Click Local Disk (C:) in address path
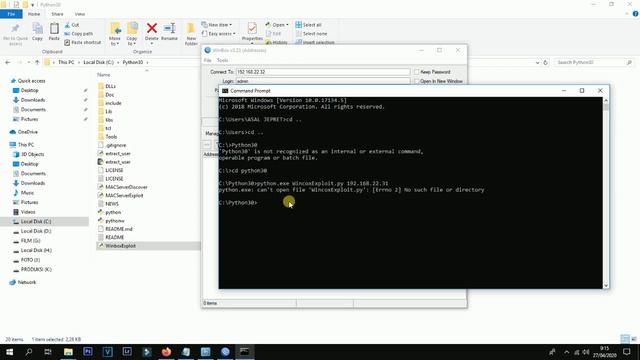 click(98, 62)
